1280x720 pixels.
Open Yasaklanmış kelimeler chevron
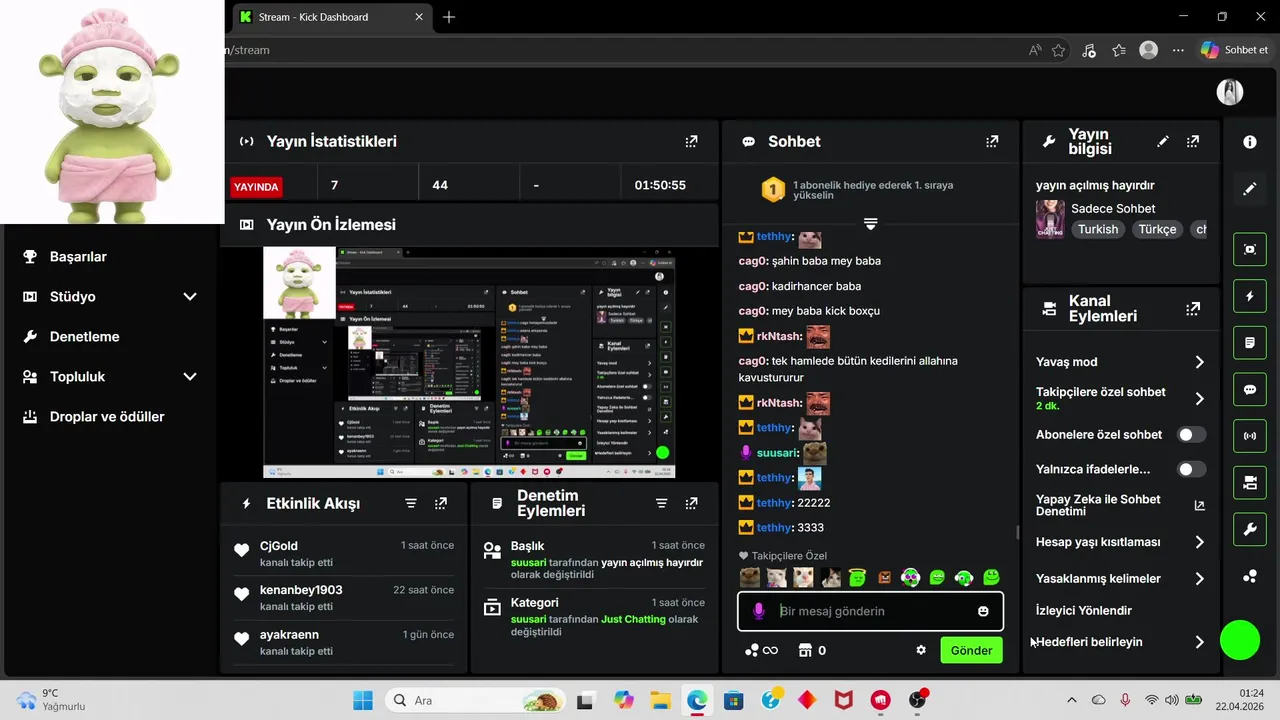1199,579
